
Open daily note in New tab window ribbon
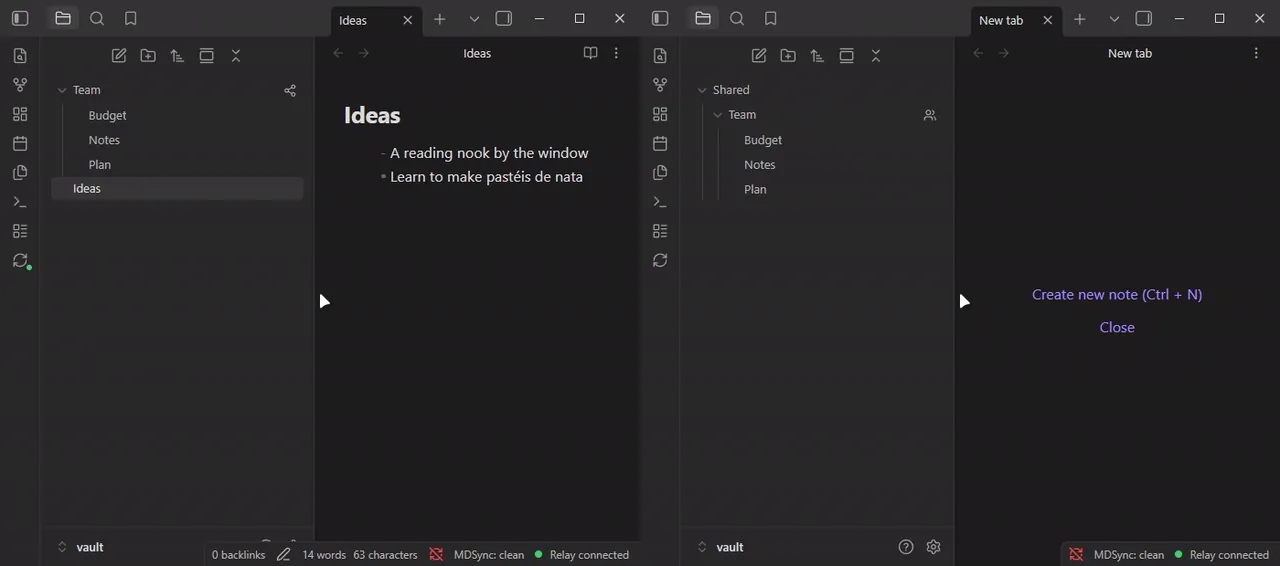[x=660, y=143]
